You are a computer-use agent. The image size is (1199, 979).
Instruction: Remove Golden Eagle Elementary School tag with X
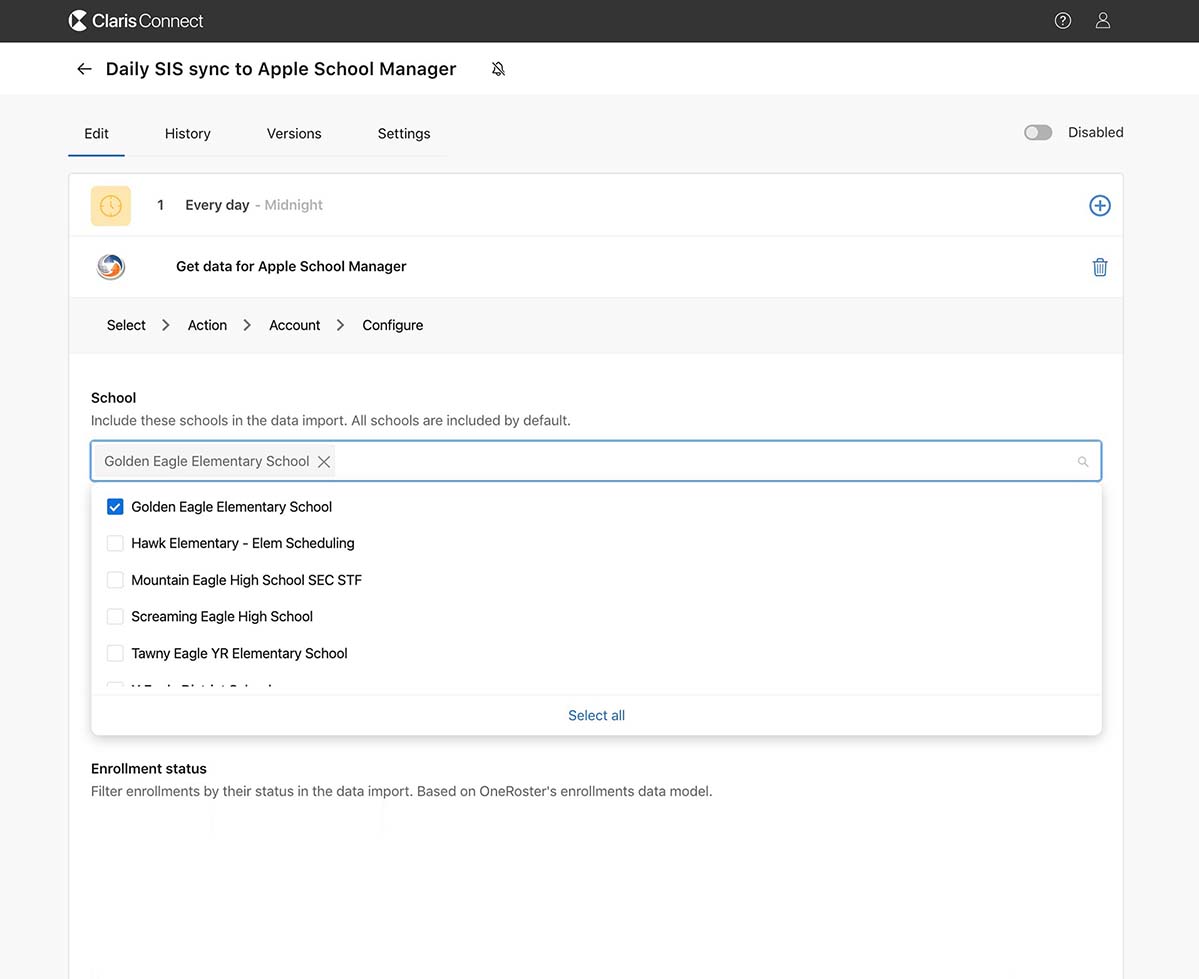[x=324, y=461]
